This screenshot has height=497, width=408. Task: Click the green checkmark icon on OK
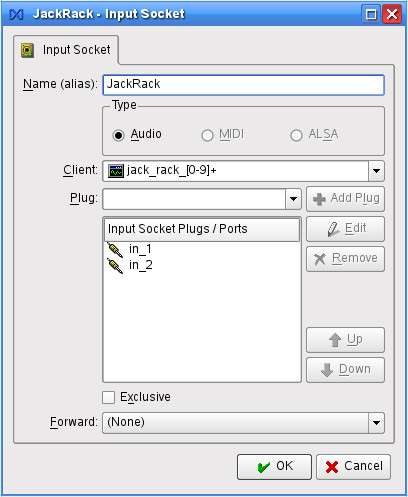(x=264, y=467)
